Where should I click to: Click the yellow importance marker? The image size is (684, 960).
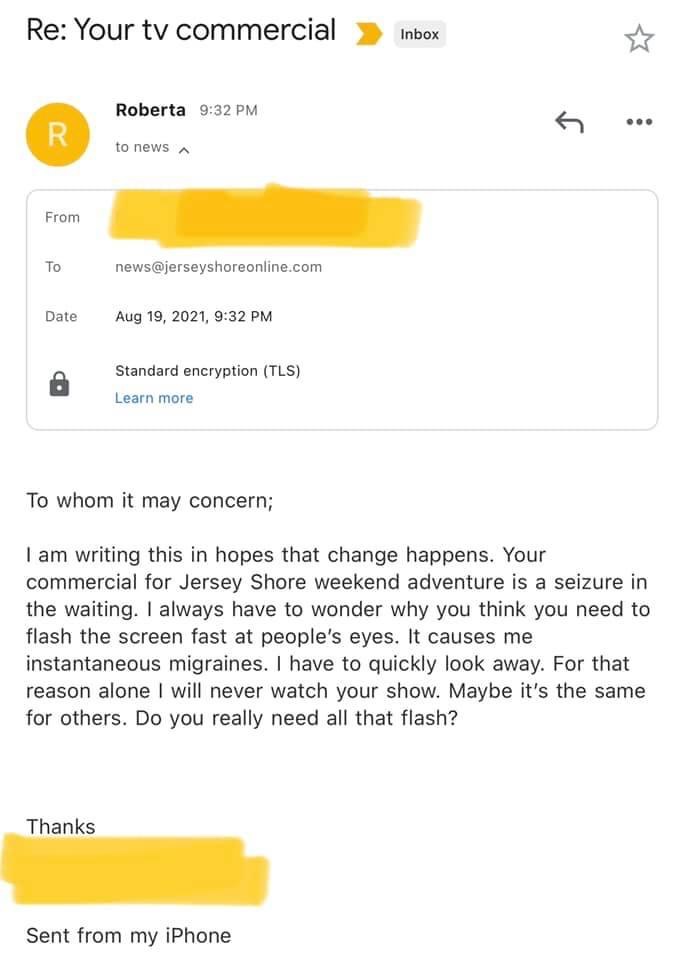click(x=369, y=34)
